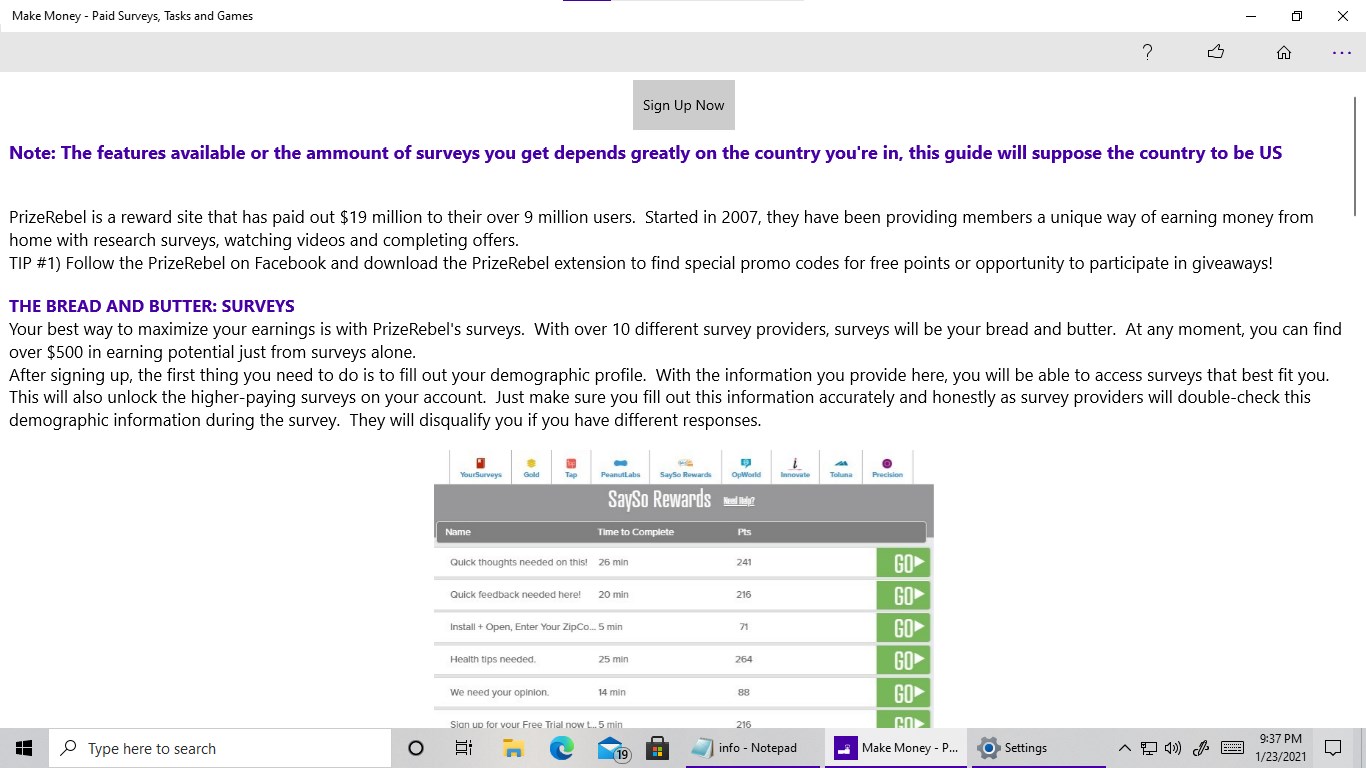This screenshot has height=768, width=1366.
Task: Click the vertical scrollbar thumb
Action: point(1357,155)
